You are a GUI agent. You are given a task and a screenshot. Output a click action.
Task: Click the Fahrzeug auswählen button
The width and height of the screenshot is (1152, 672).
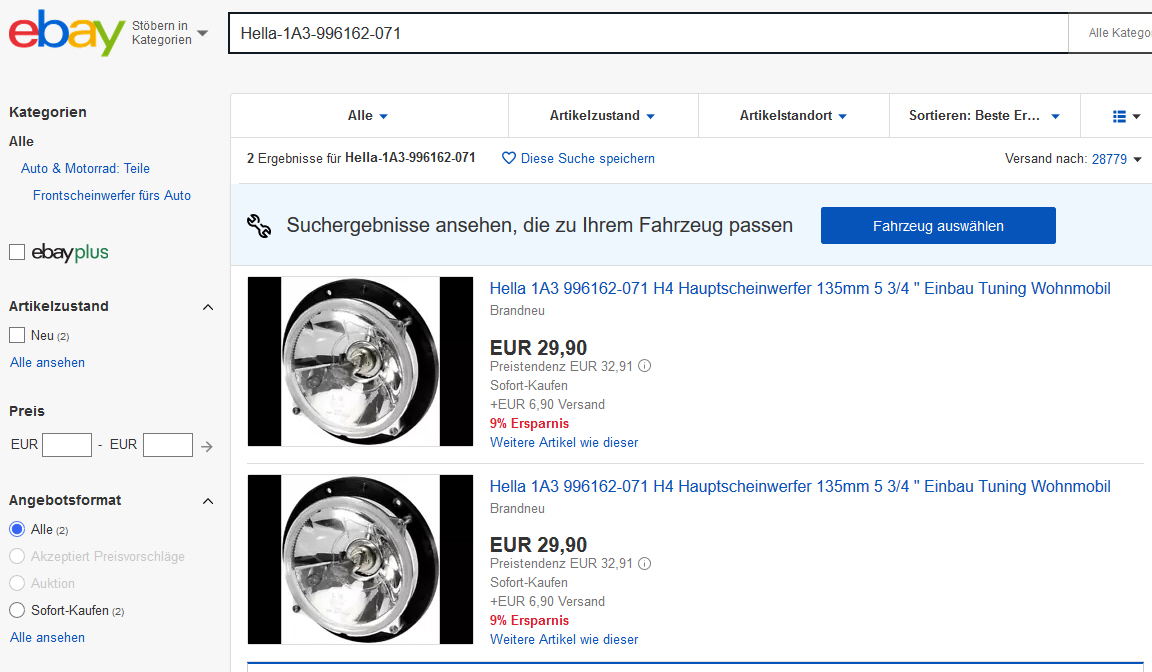pos(937,226)
